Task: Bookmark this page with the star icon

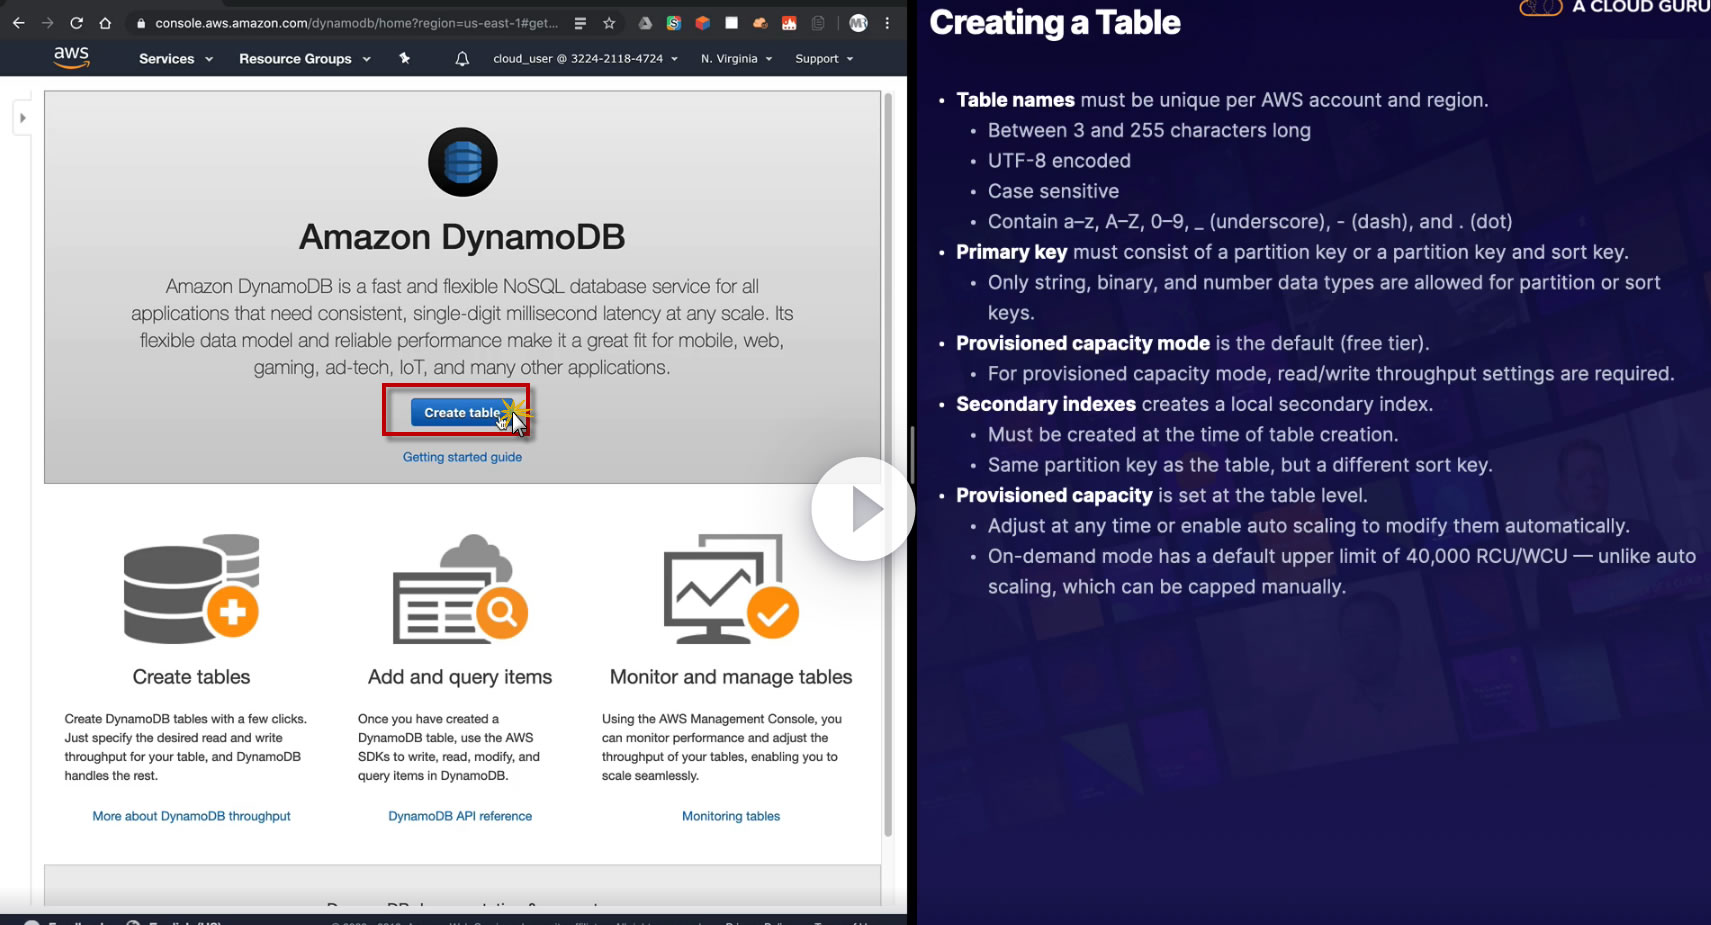Action: [609, 23]
